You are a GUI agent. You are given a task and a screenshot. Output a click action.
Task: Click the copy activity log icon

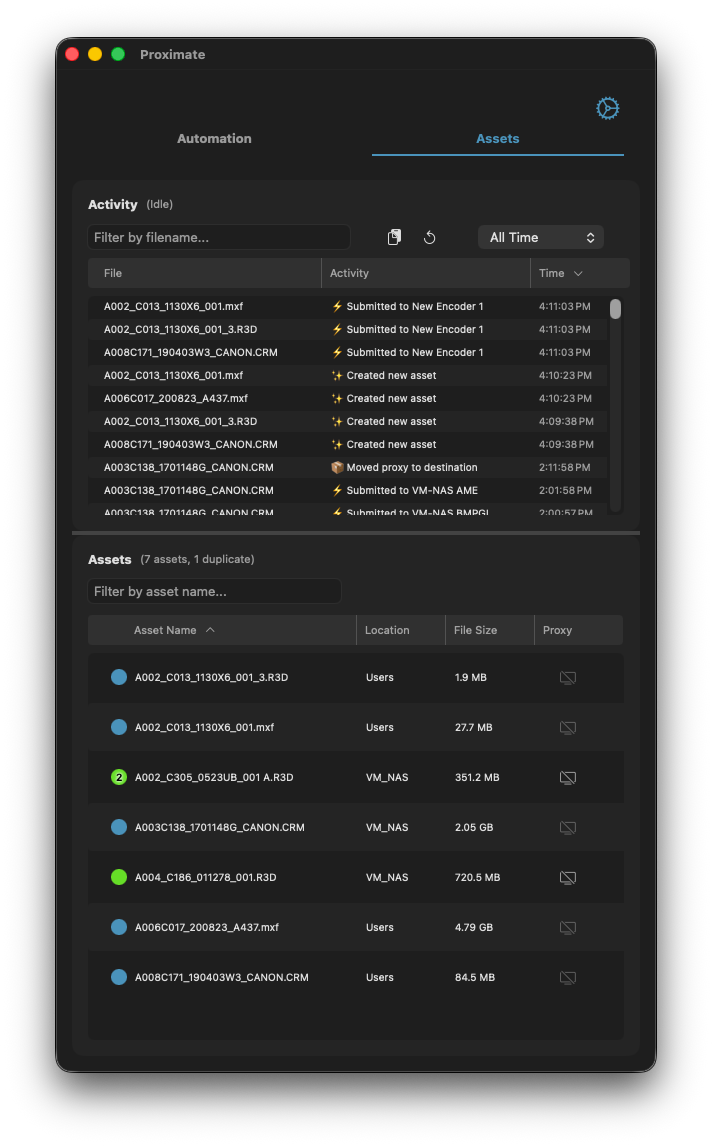(x=393, y=236)
